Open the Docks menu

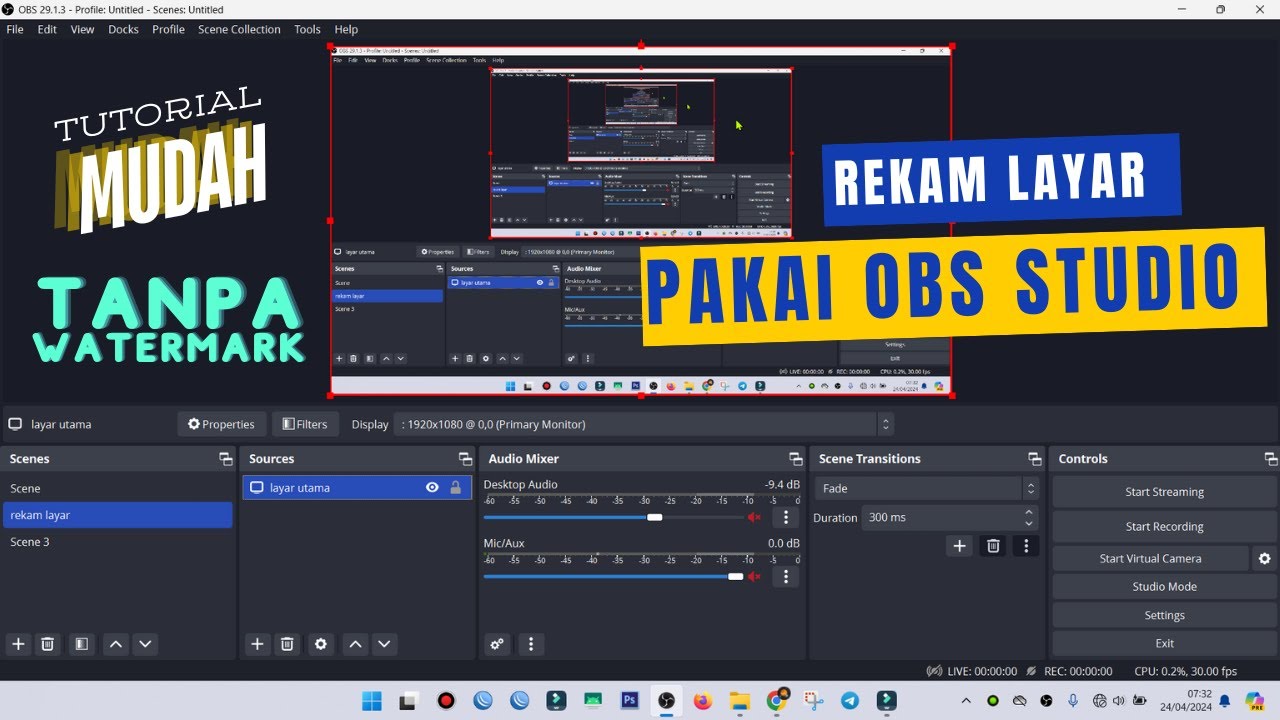pyautogui.click(x=123, y=29)
